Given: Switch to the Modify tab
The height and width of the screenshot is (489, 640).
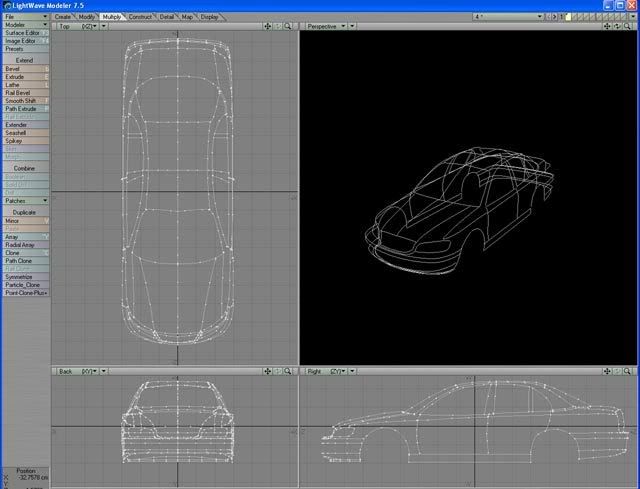Looking at the screenshot, I should 87,17.
